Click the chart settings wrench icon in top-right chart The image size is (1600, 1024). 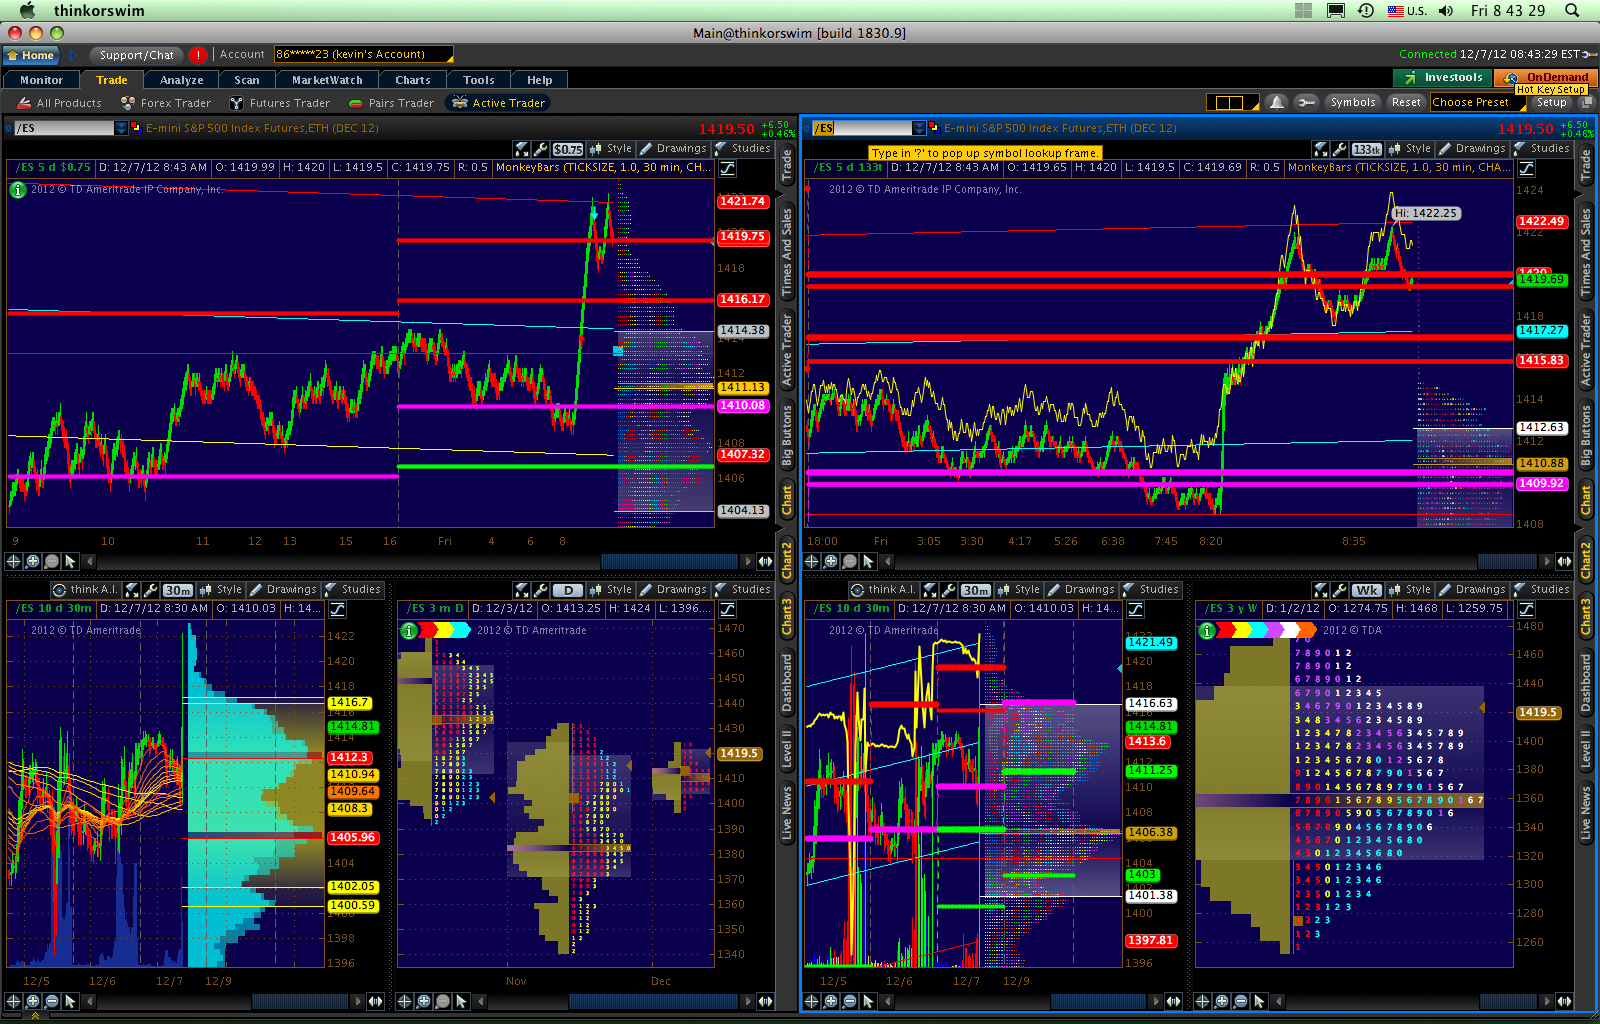click(1339, 149)
